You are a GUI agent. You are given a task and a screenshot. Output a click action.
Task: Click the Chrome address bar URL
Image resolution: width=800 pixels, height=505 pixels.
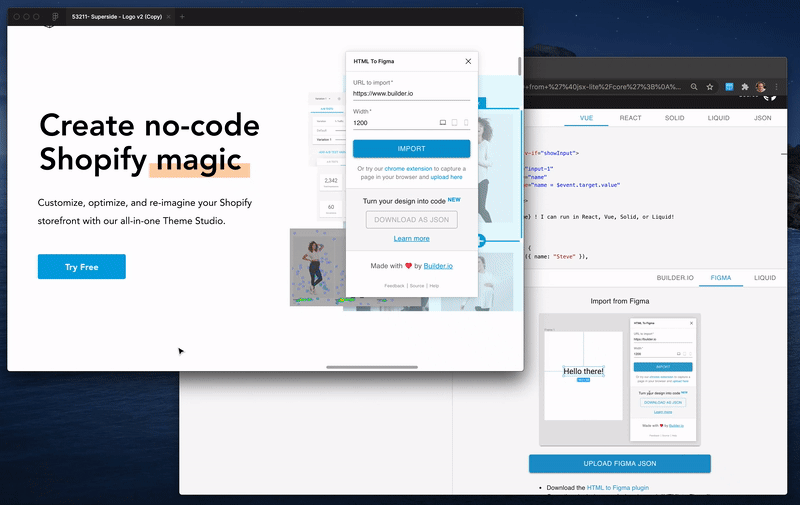(604, 87)
